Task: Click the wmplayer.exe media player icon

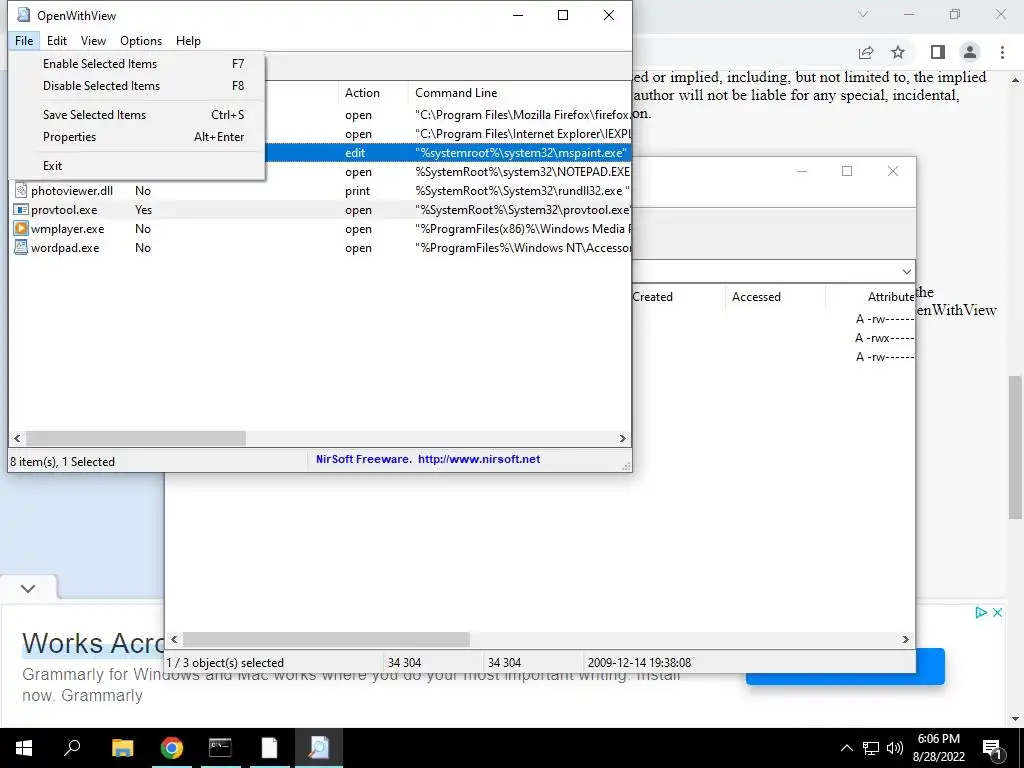Action: (x=21, y=229)
